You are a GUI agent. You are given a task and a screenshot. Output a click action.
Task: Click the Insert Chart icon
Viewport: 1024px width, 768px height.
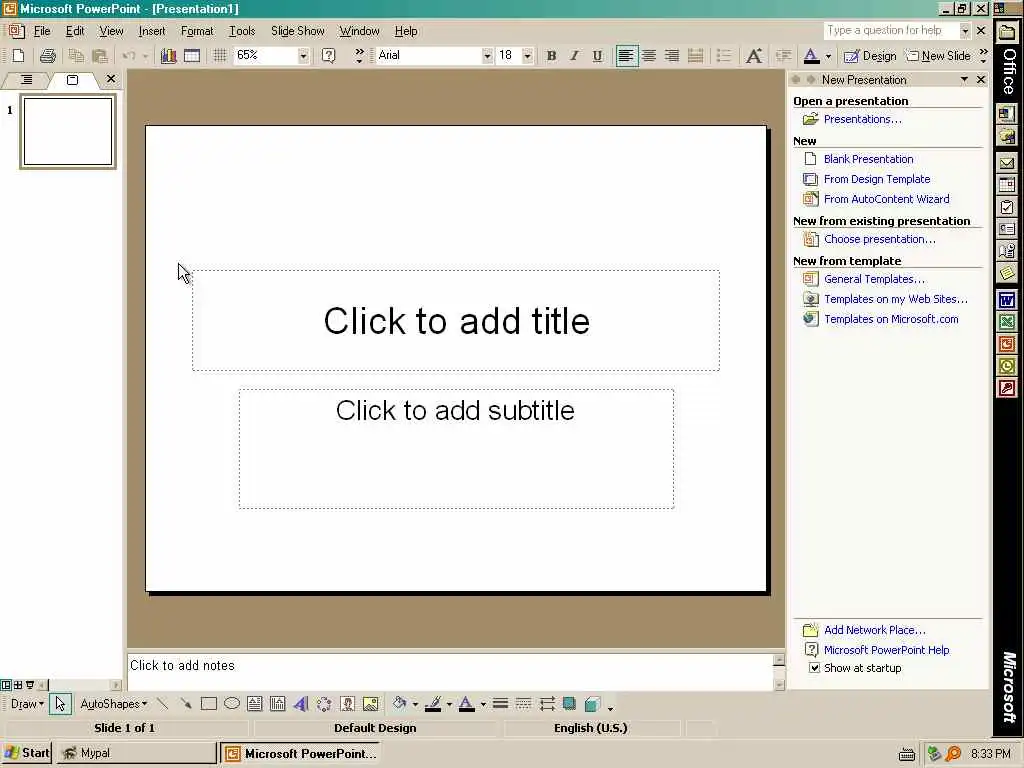pyautogui.click(x=168, y=56)
